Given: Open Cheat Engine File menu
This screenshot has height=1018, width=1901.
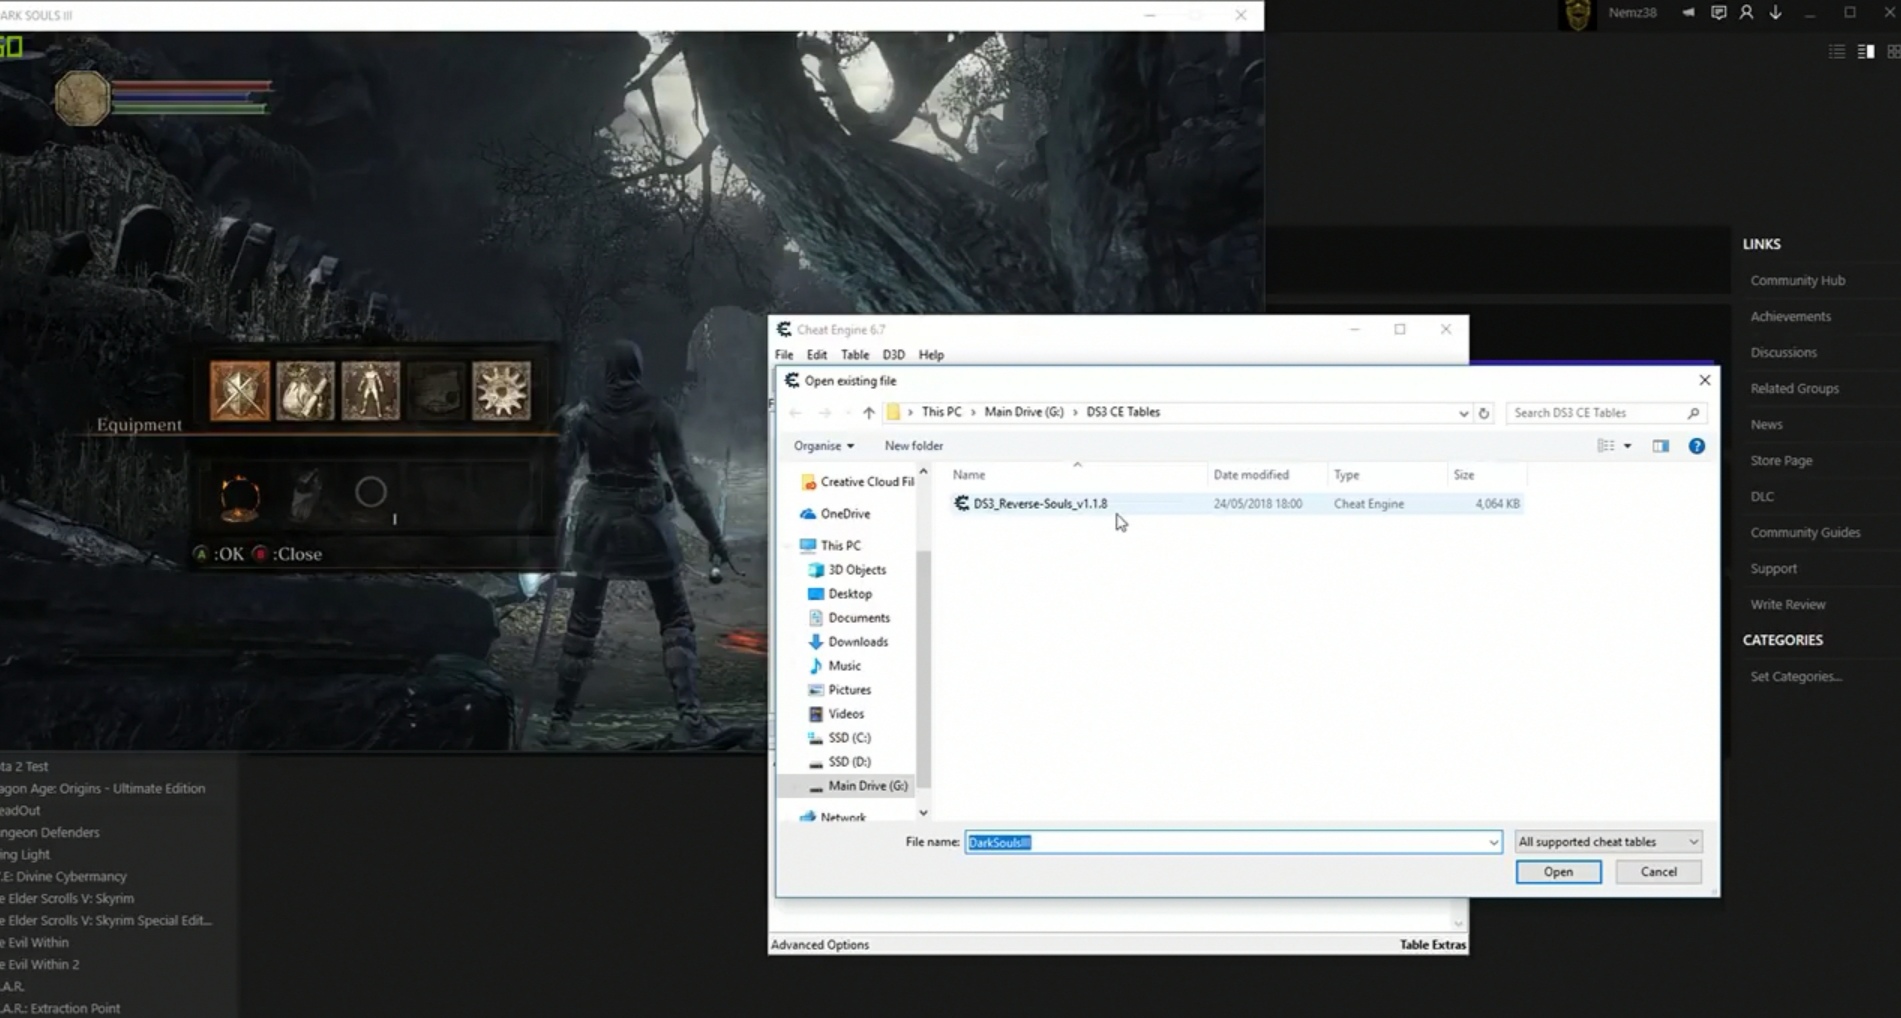Looking at the screenshot, I should (784, 355).
